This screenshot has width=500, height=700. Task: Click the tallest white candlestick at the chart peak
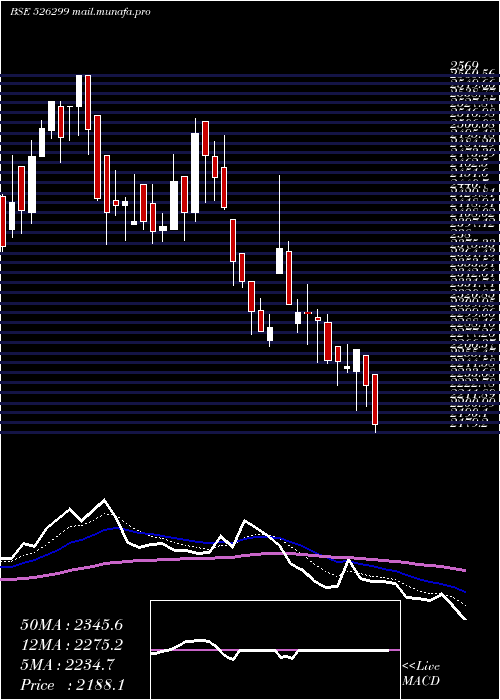click(79, 91)
